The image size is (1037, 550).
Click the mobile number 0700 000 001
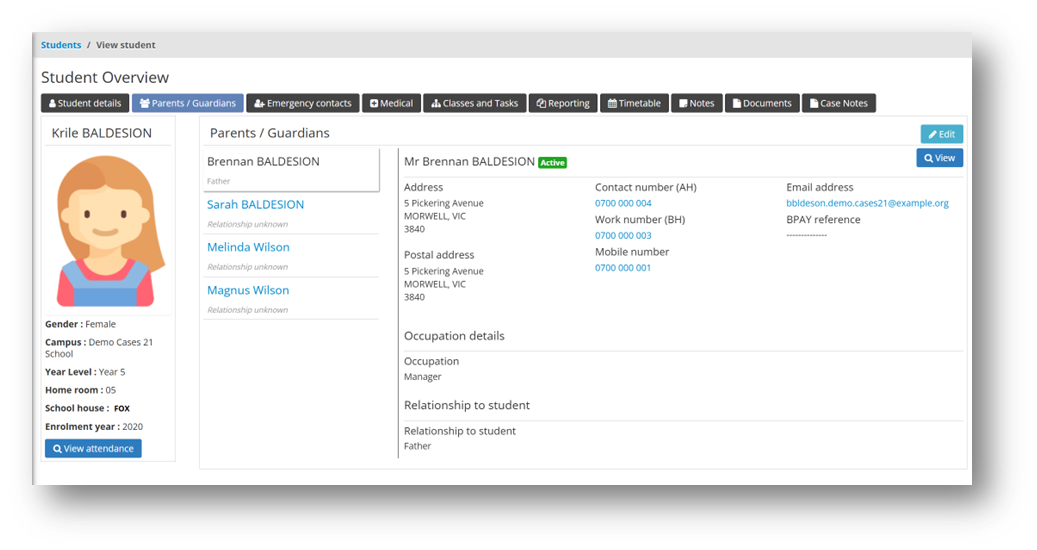click(623, 268)
